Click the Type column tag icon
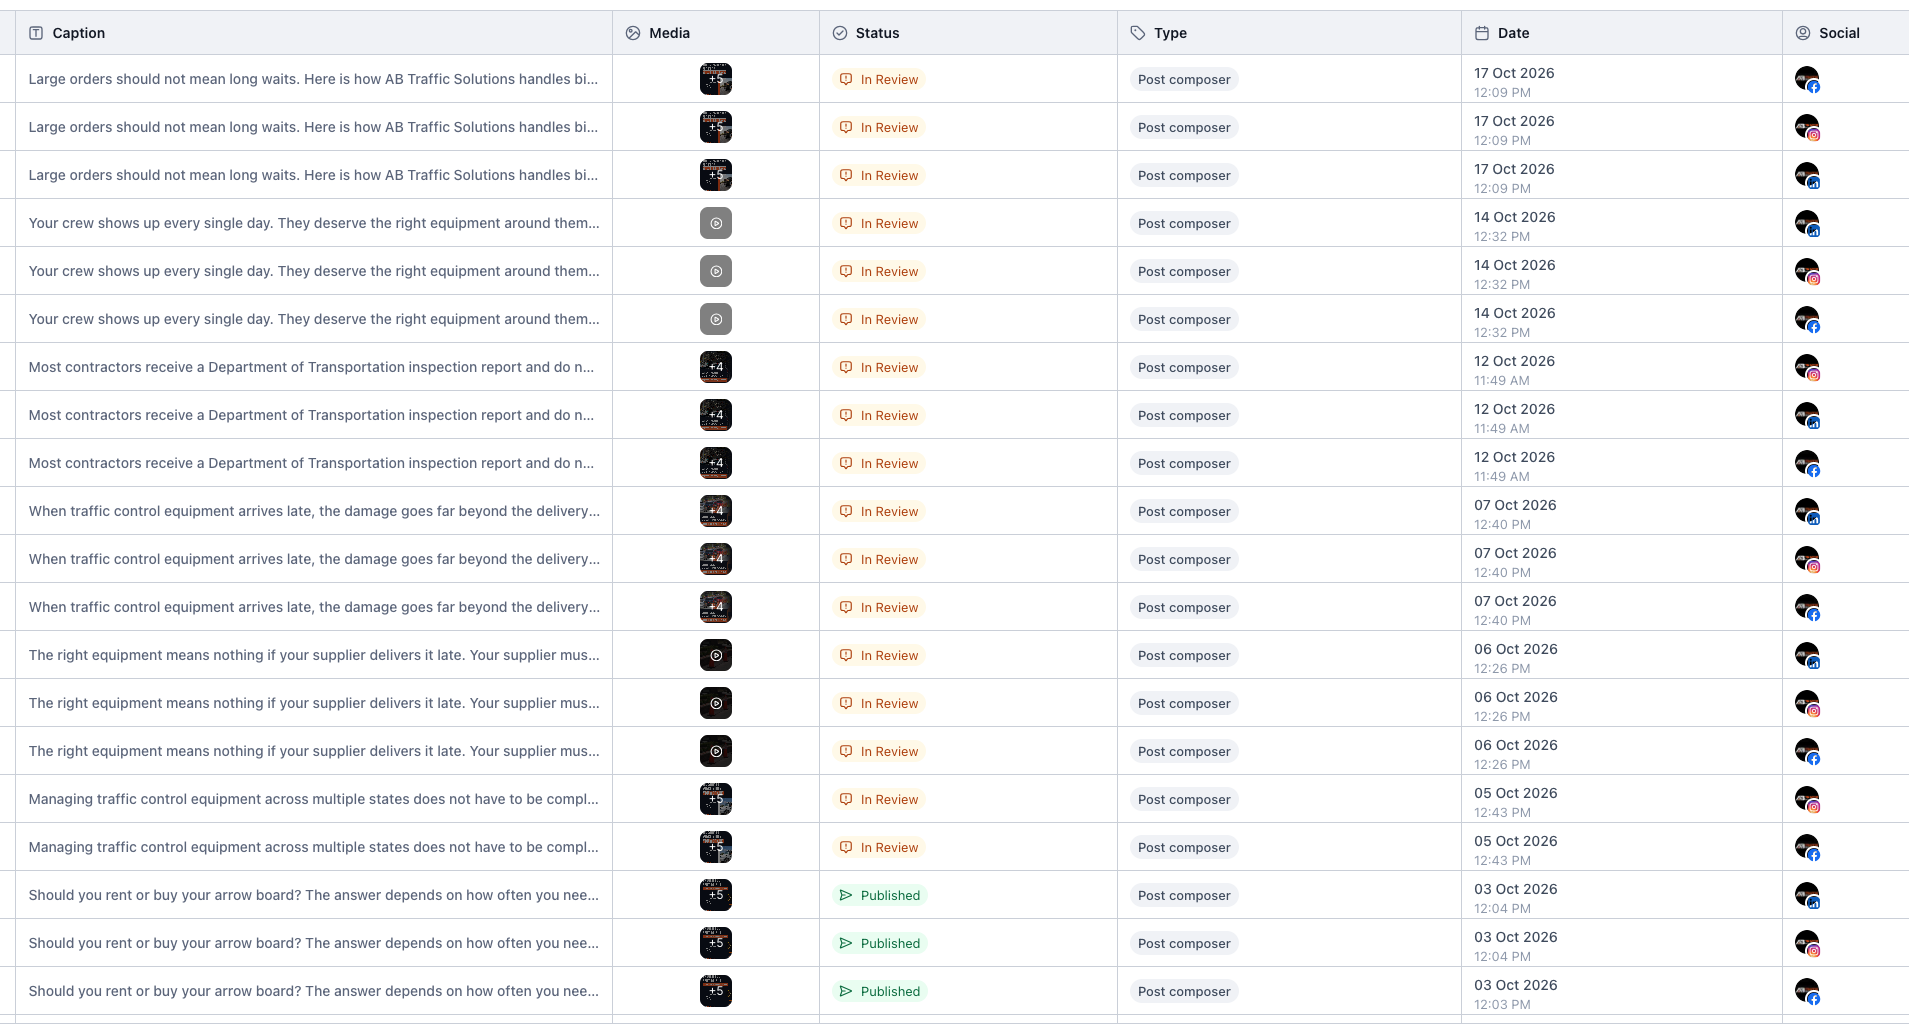The height and width of the screenshot is (1027, 1909). pyautogui.click(x=1138, y=33)
